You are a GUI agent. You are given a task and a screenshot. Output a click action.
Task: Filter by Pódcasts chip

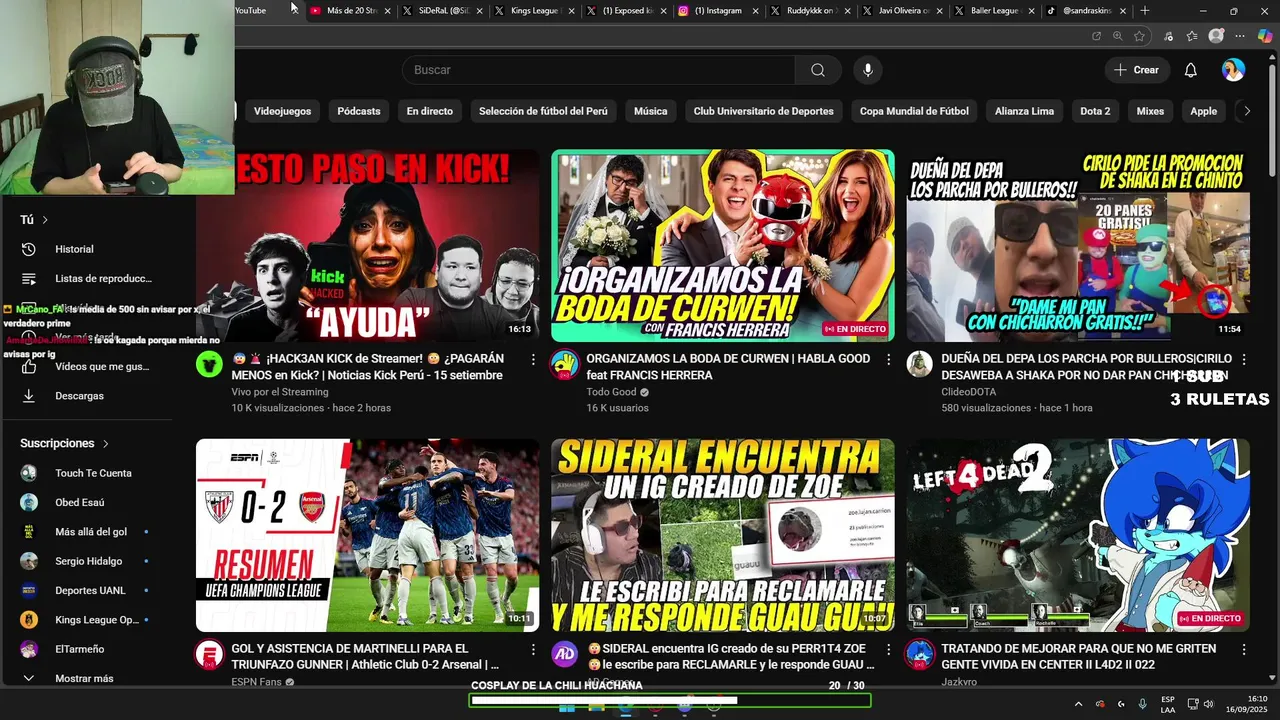(x=359, y=111)
